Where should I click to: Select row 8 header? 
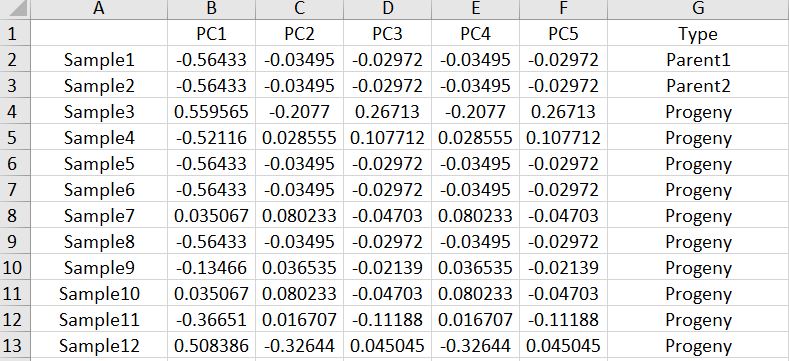15,216
